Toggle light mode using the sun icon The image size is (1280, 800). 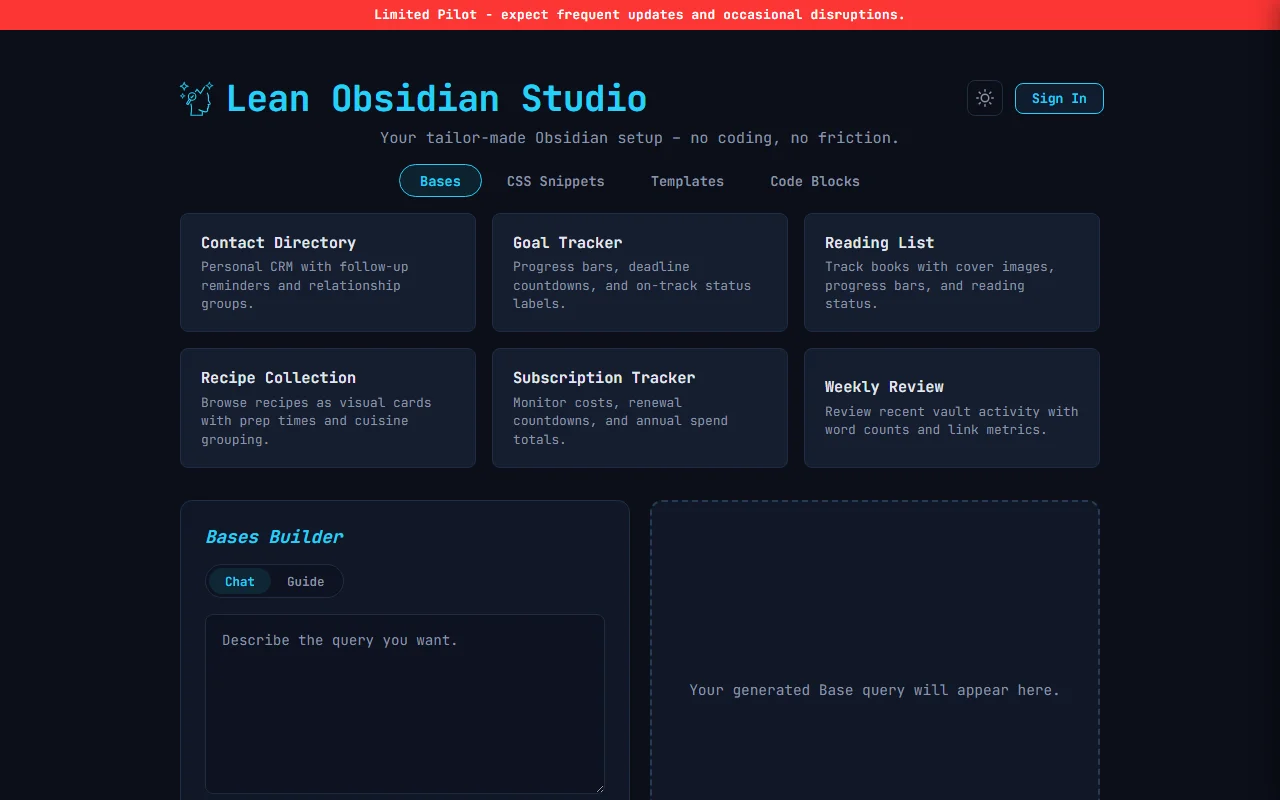tap(984, 98)
